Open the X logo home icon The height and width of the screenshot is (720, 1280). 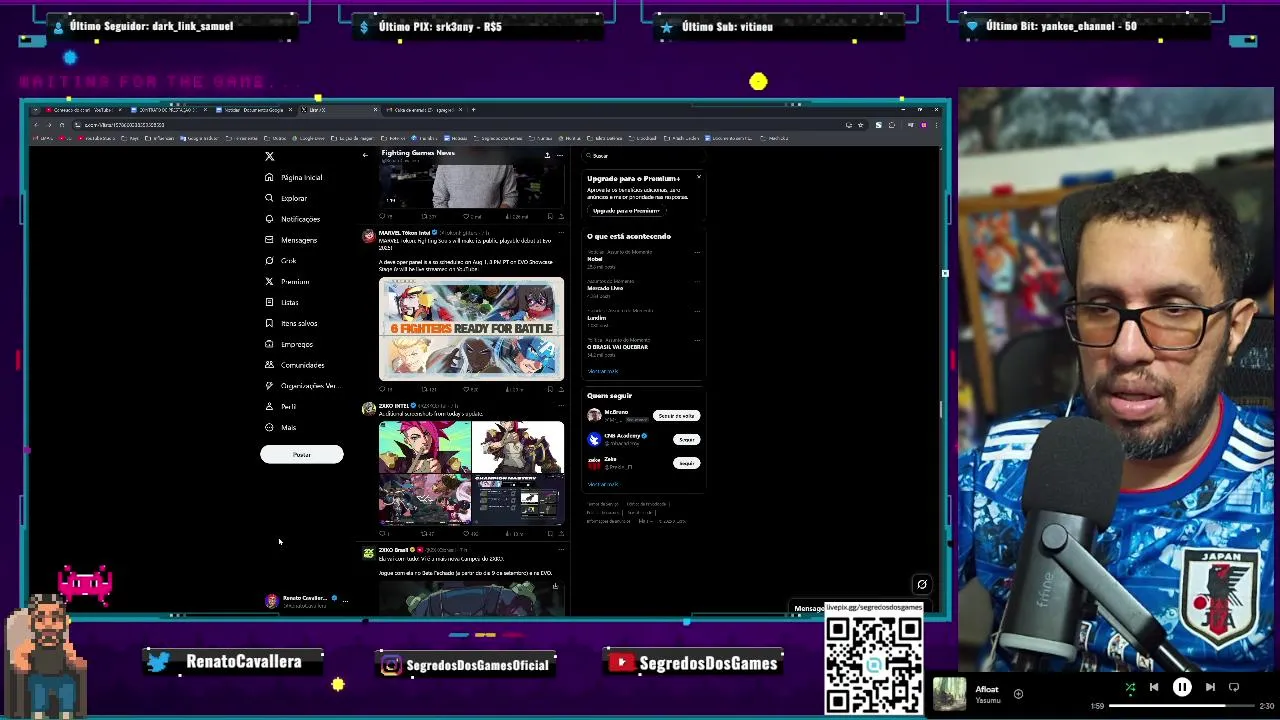point(269,156)
